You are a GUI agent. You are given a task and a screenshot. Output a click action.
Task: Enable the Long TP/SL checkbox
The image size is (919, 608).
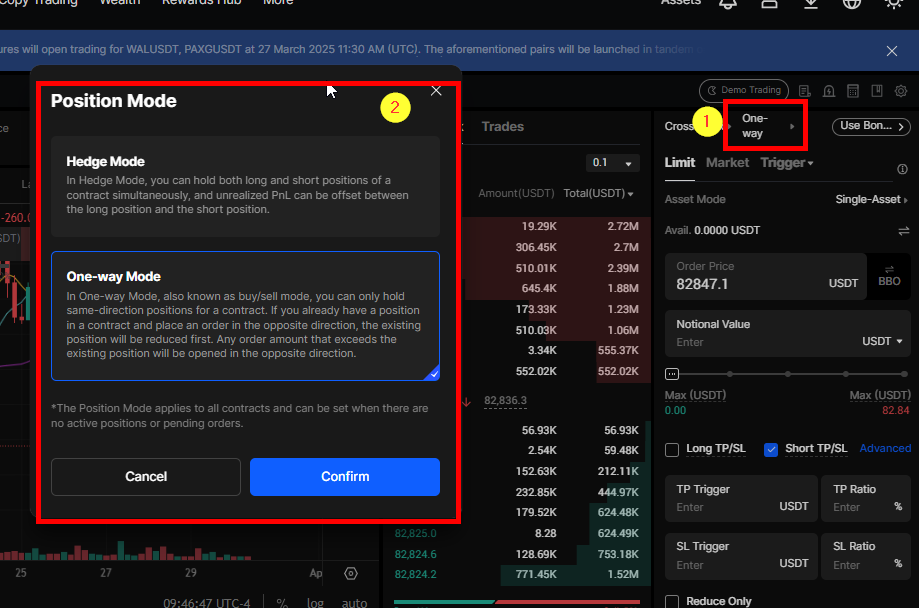click(x=673, y=449)
